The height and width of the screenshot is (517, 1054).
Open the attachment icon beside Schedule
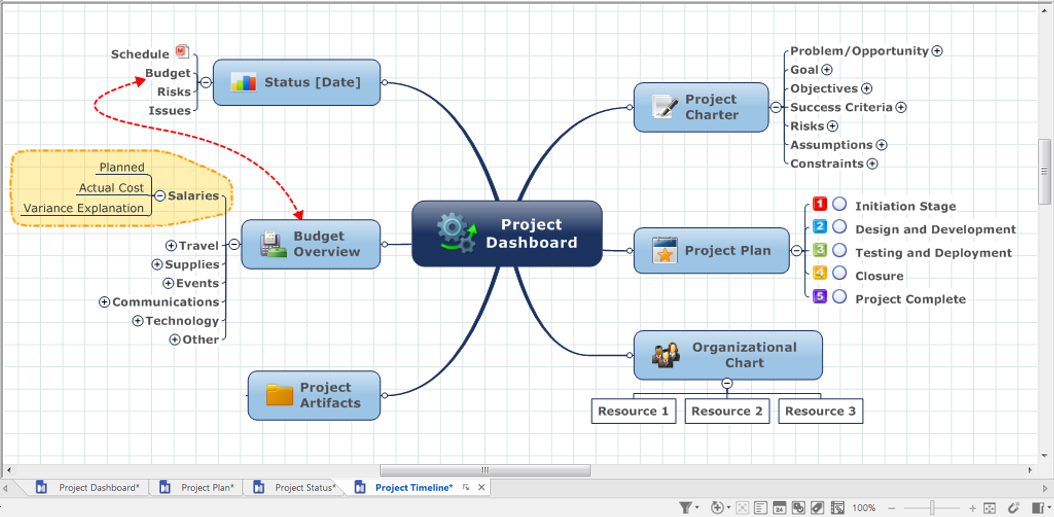coord(182,51)
